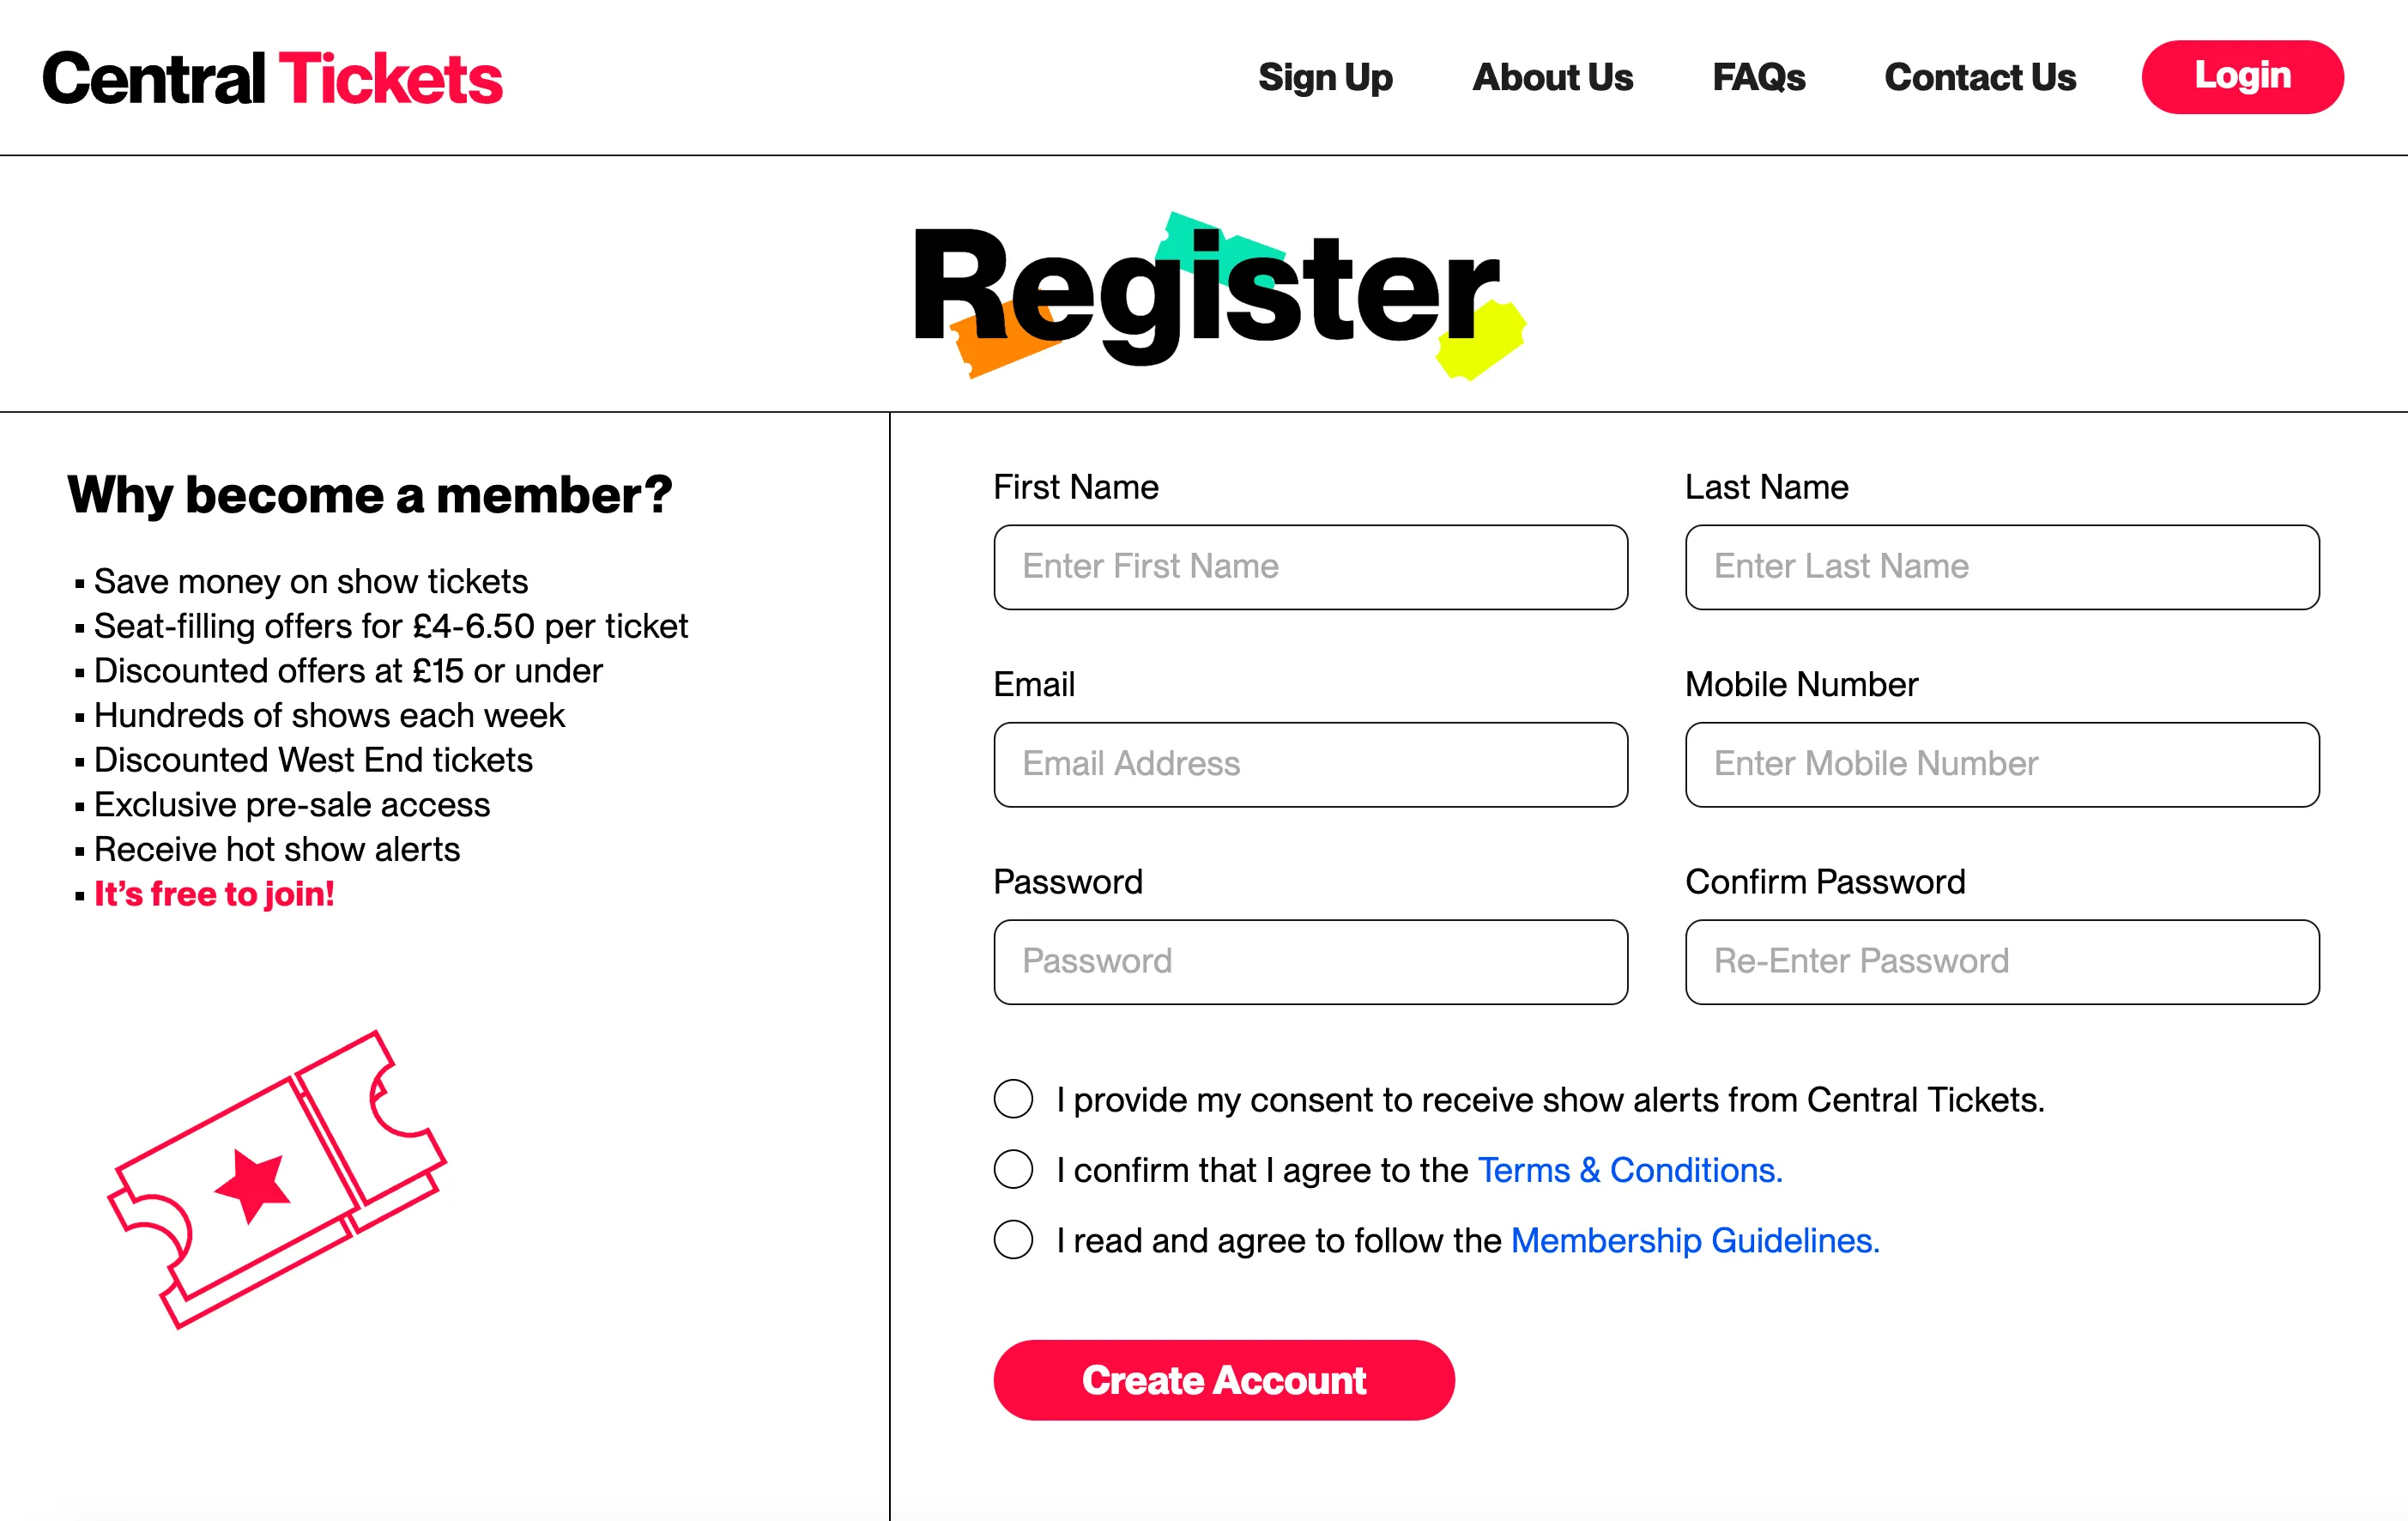The height and width of the screenshot is (1521, 2408).
Task: Focus the First Name input field
Action: [1310, 567]
